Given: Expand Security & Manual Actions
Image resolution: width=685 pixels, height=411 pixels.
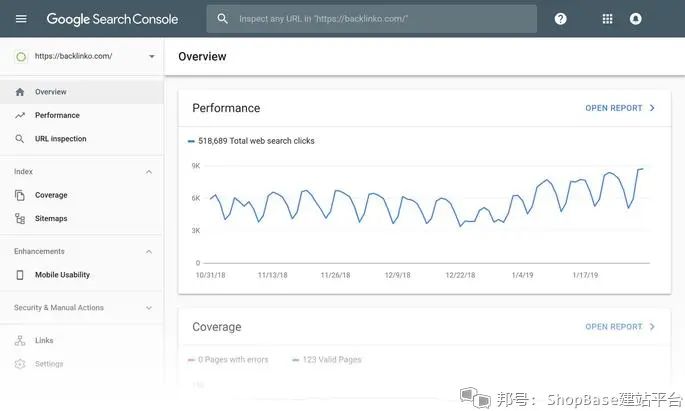Looking at the screenshot, I should click(x=149, y=308).
